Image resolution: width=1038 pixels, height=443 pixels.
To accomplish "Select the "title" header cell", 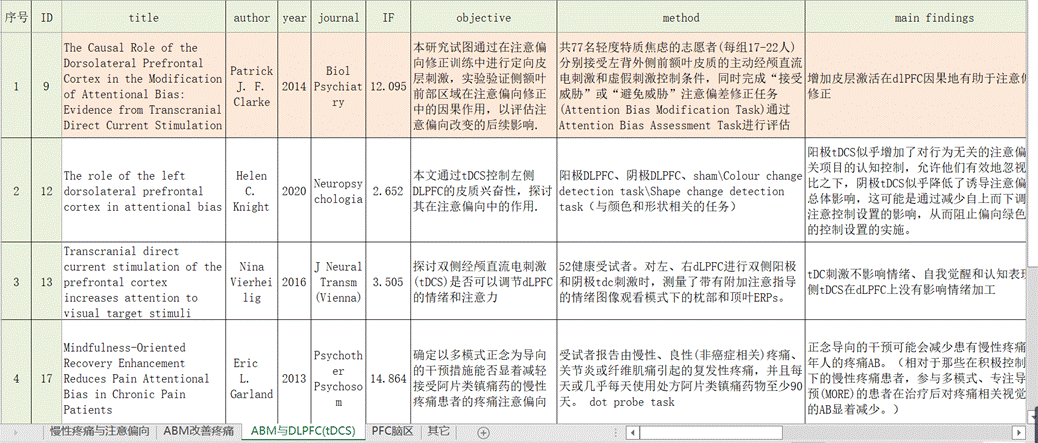I will 143,17.
